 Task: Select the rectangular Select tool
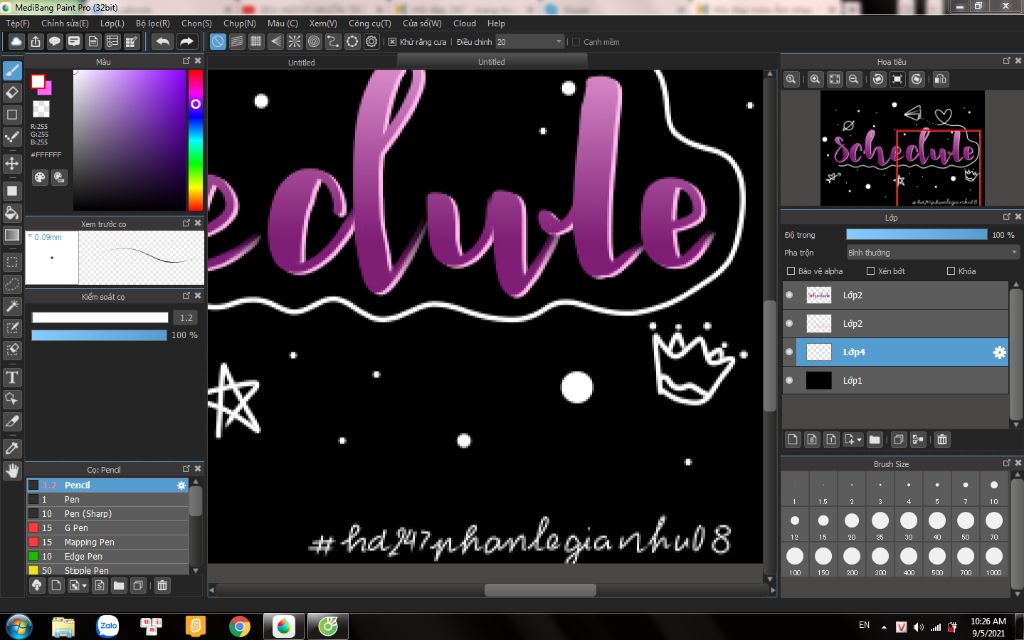(x=12, y=262)
